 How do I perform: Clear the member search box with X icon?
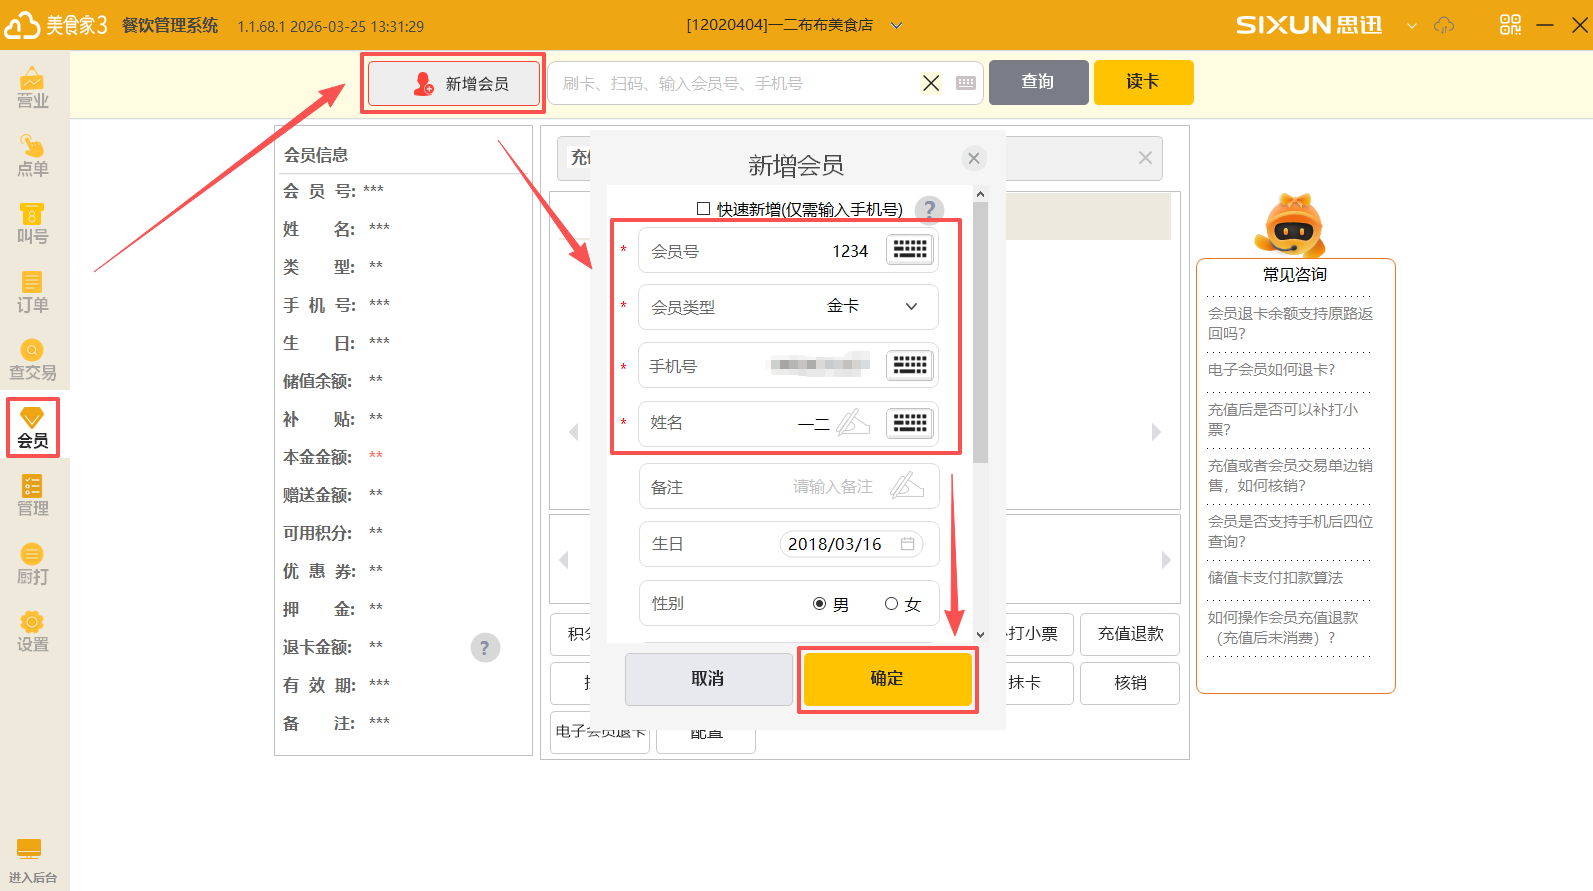point(930,83)
